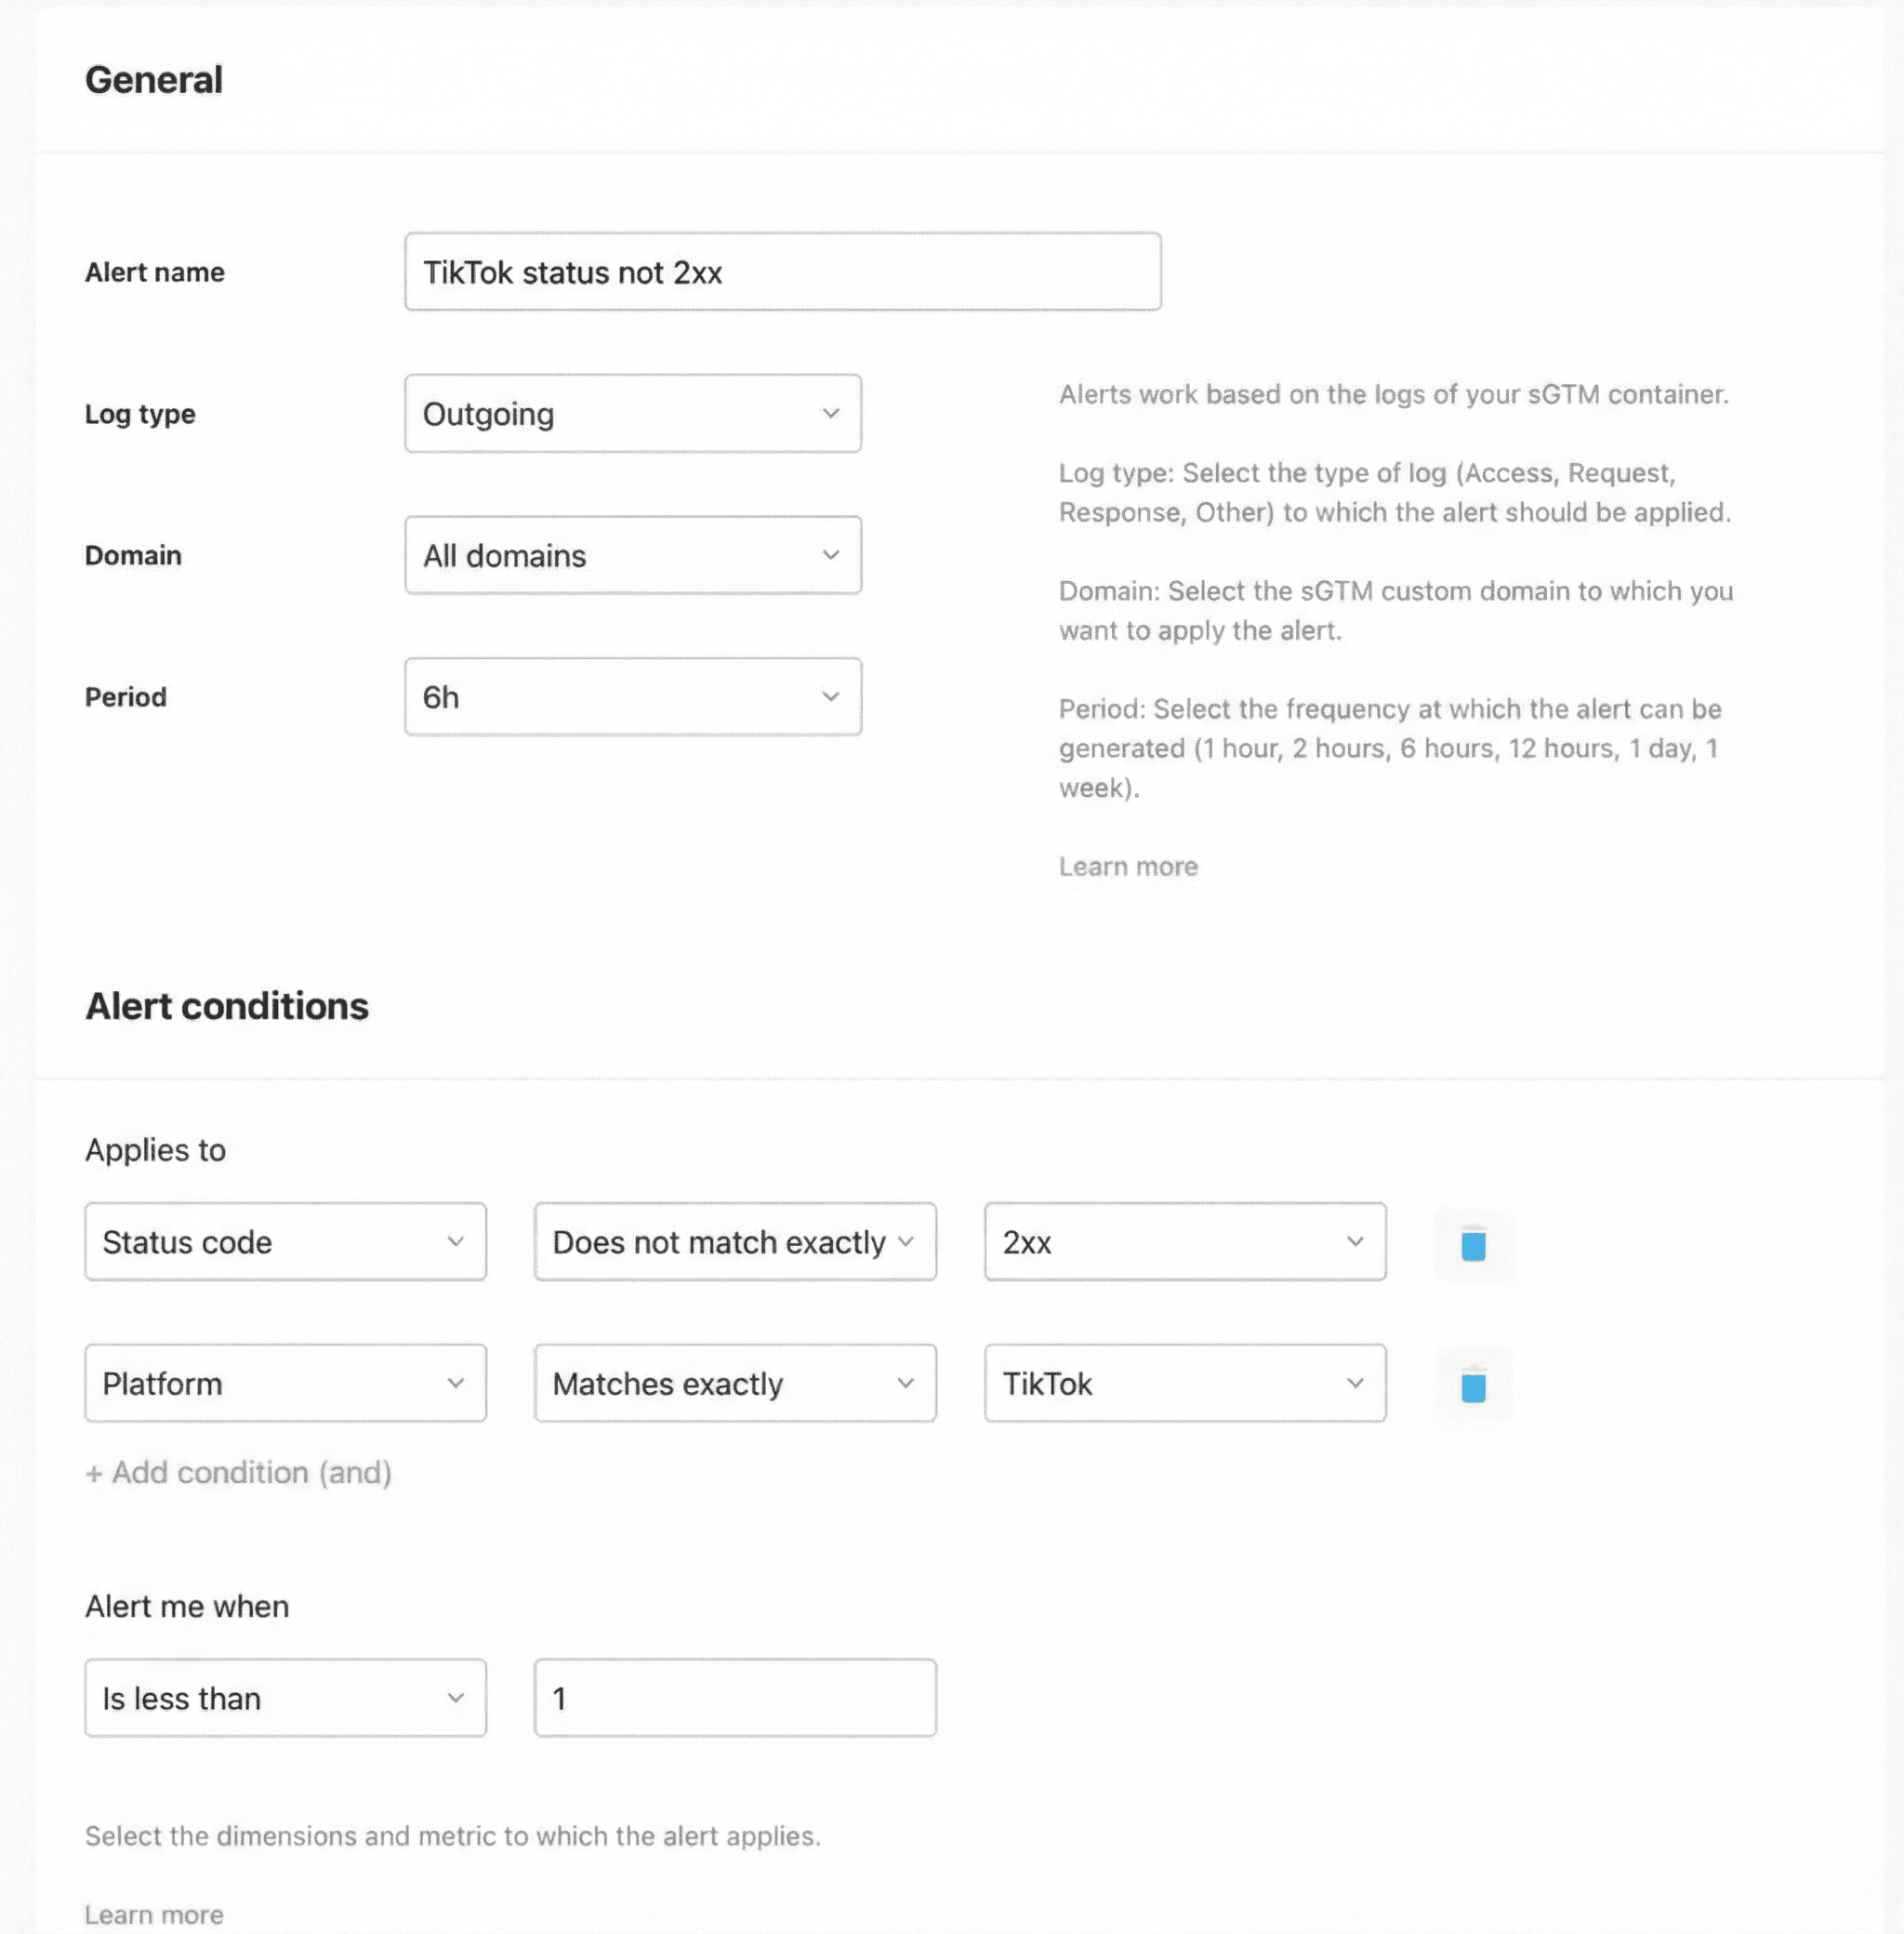Open the TikTok platform value dropdown
This screenshot has width=1904, height=1934.
point(1184,1384)
